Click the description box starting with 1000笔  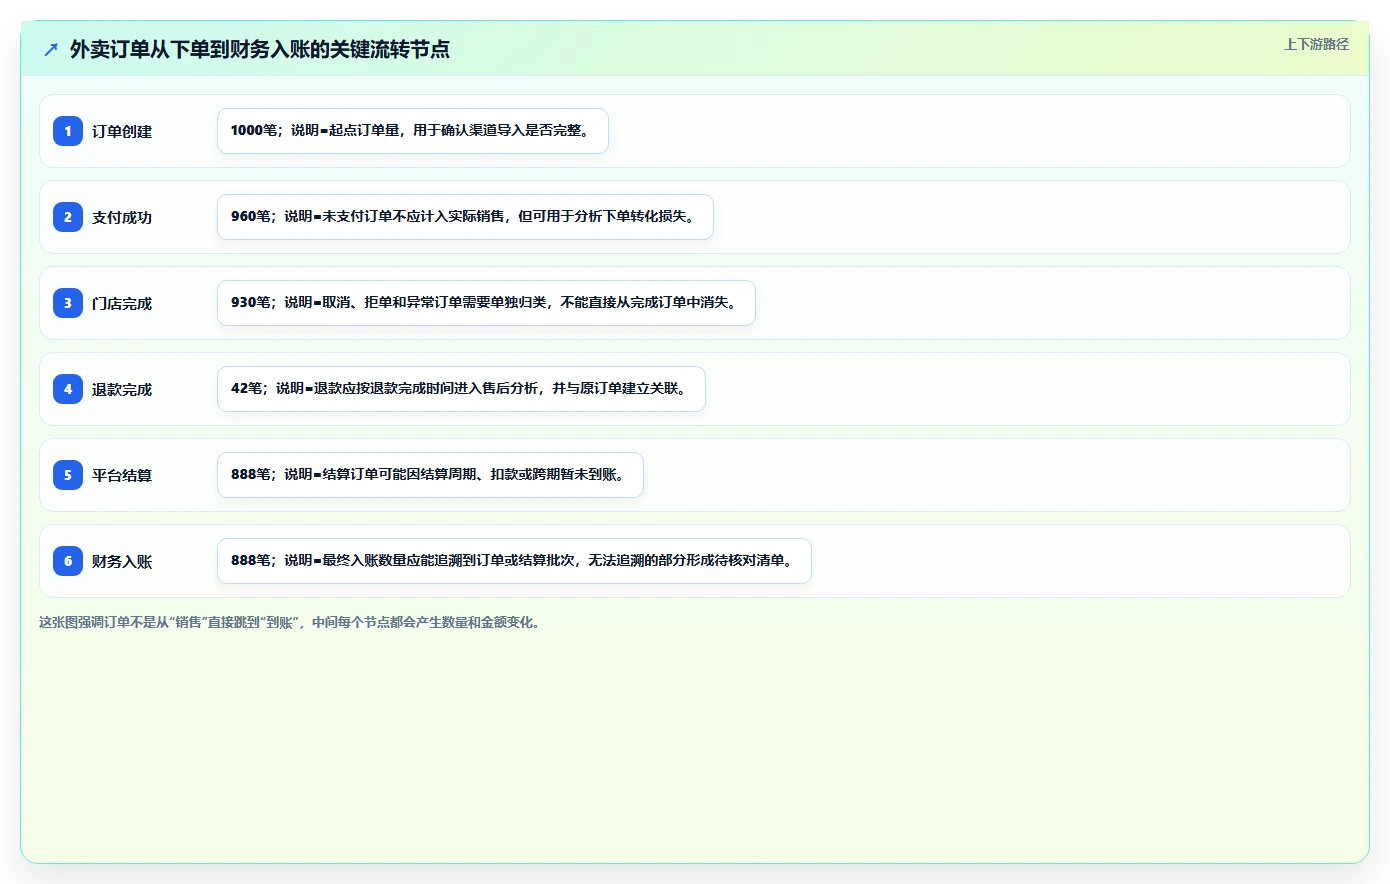(x=413, y=131)
